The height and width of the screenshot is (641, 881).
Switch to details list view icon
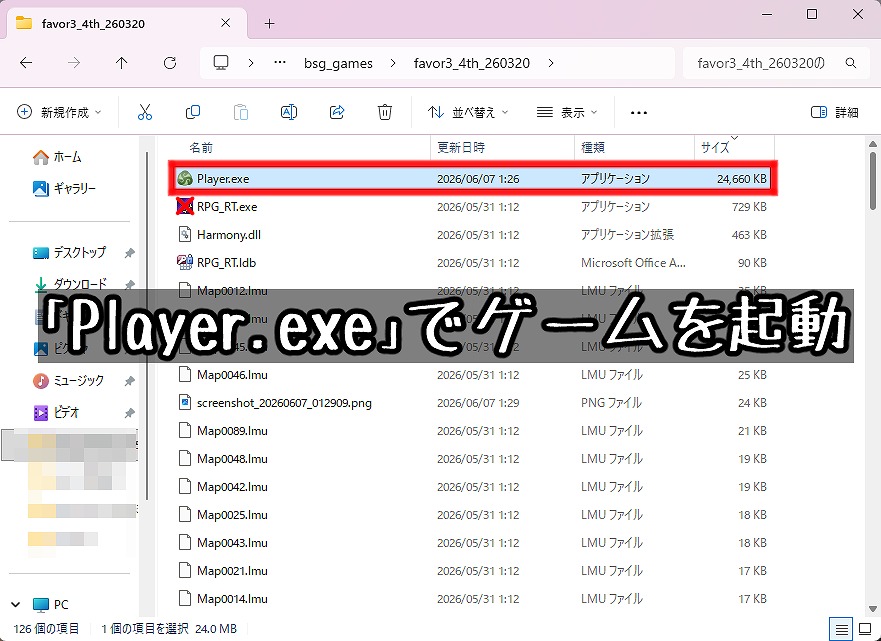coord(841,629)
